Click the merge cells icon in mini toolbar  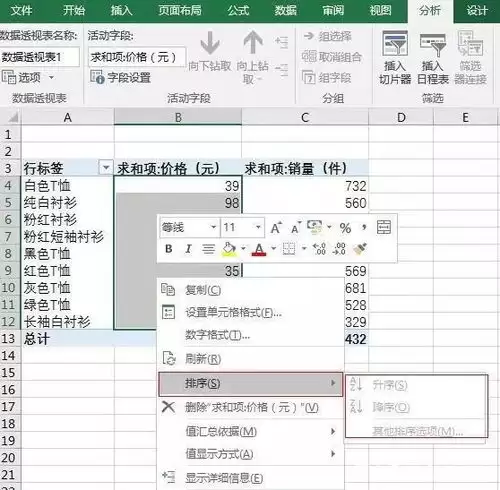click(x=384, y=228)
